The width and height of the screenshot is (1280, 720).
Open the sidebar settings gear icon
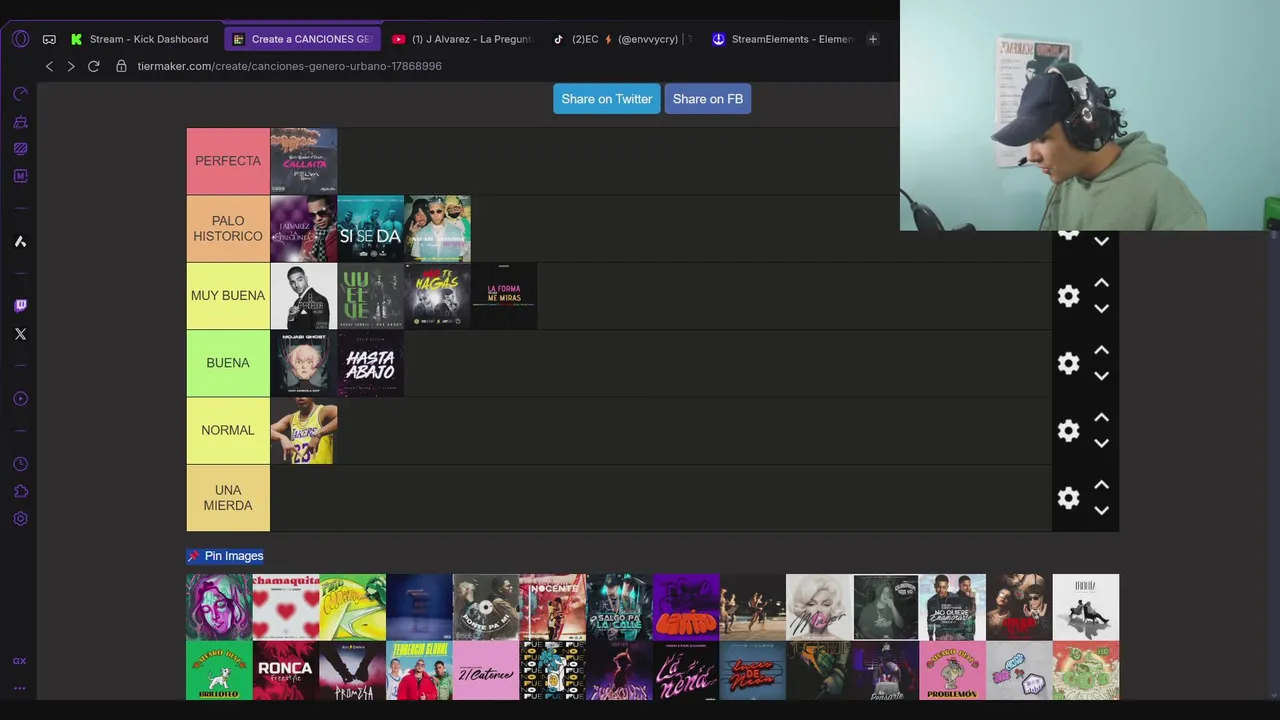click(20, 519)
